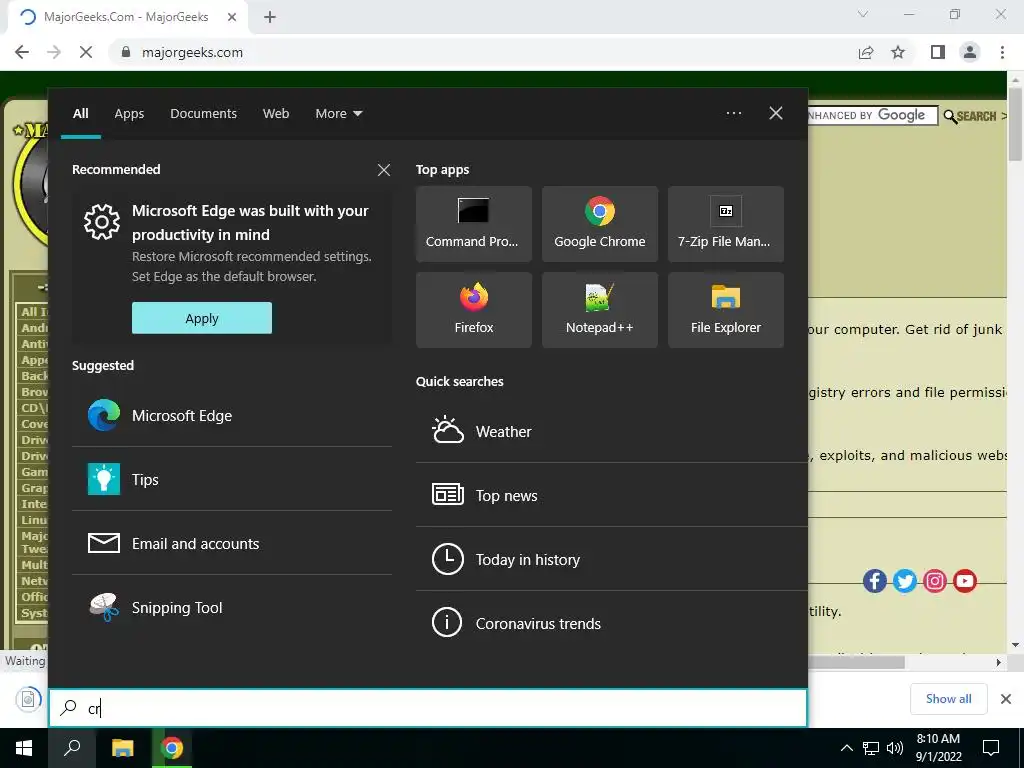The height and width of the screenshot is (768, 1024).
Task: Click Show all in downloads bar
Action: pos(948,699)
